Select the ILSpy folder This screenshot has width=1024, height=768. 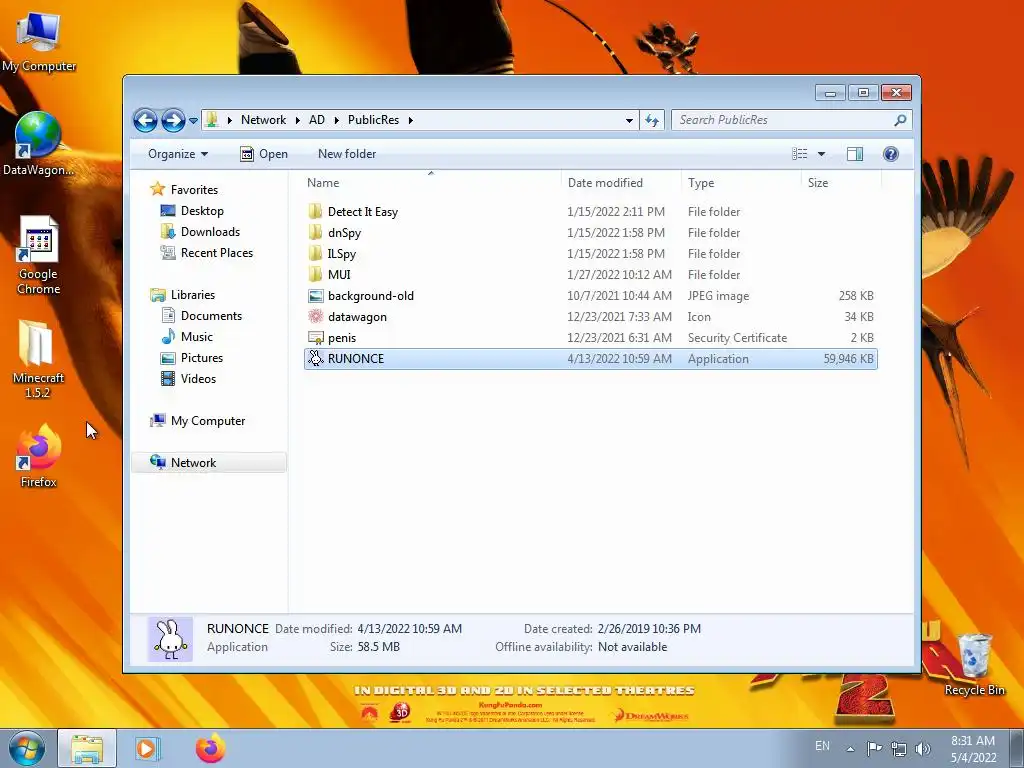(x=590, y=253)
